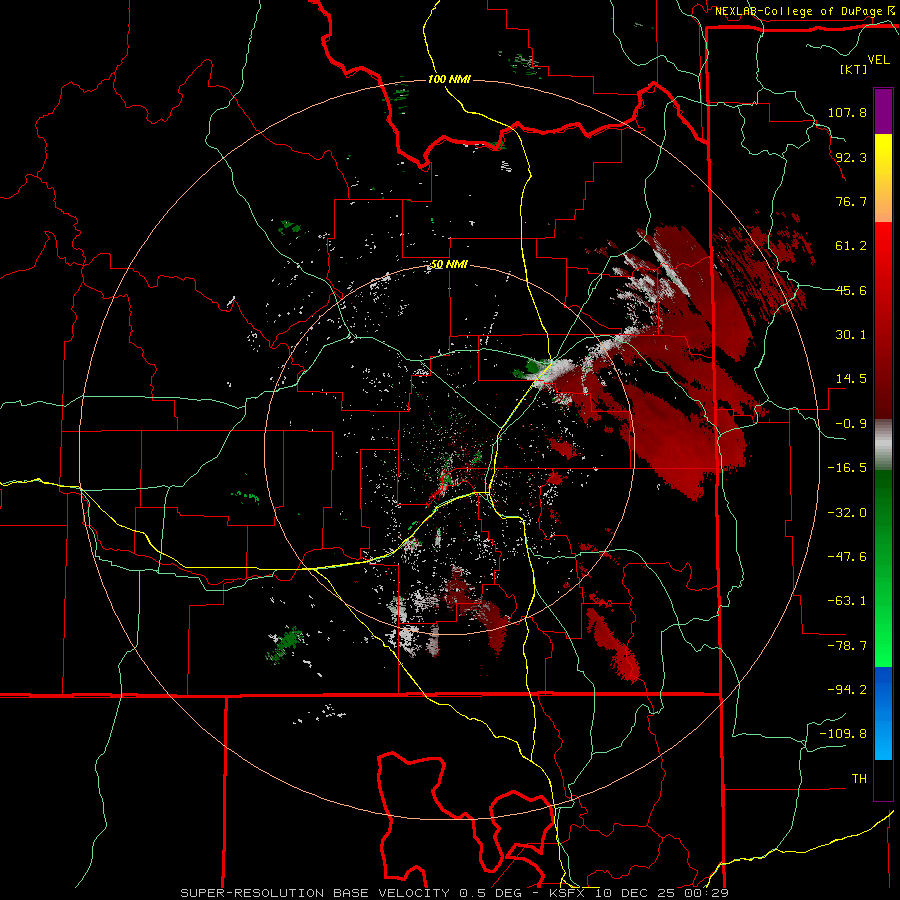Screen dimensions: 900x900
Task: Click the 61.2 legend value
Action: click(x=851, y=246)
